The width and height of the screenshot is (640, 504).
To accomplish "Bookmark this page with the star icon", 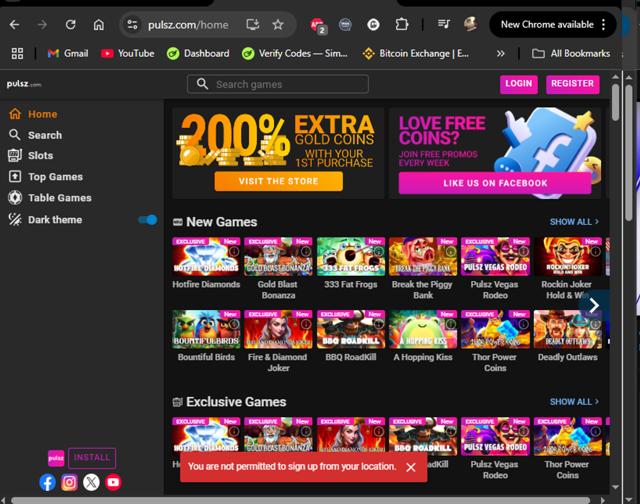I will click(x=278, y=25).
